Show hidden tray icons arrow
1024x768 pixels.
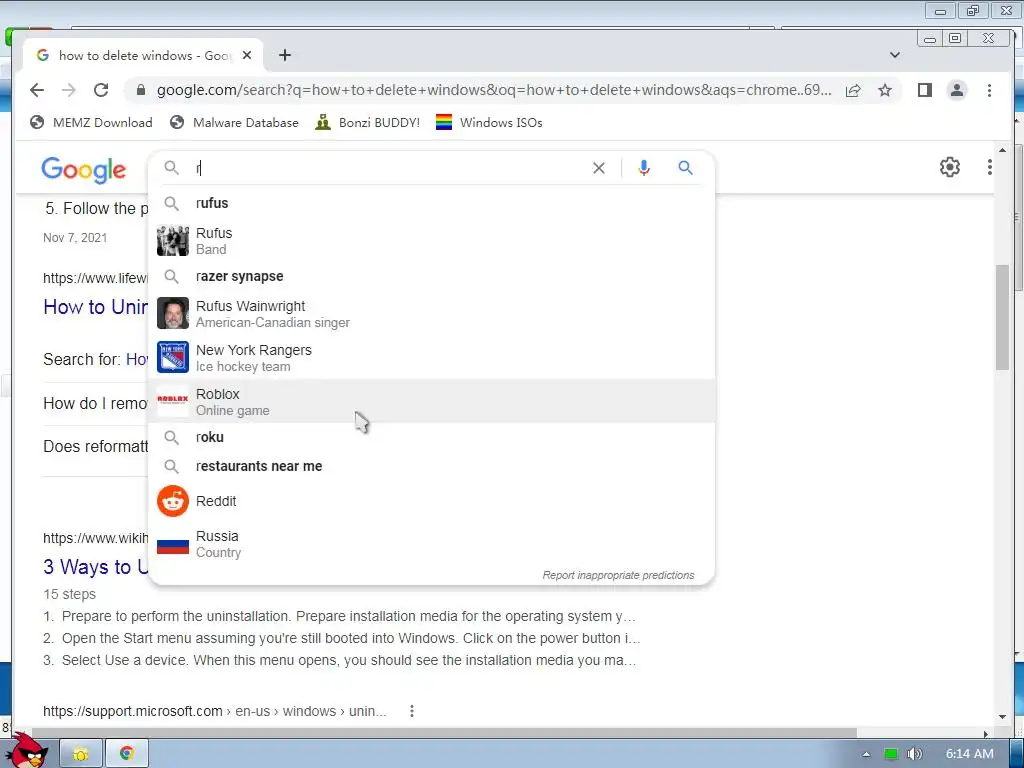(x=866, y=754)
